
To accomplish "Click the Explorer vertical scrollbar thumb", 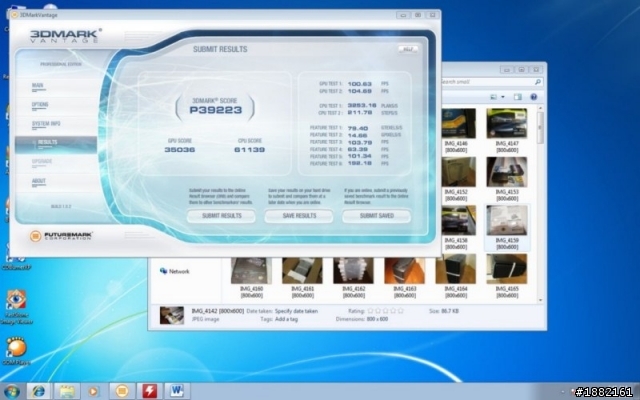I will pos(540,127).
